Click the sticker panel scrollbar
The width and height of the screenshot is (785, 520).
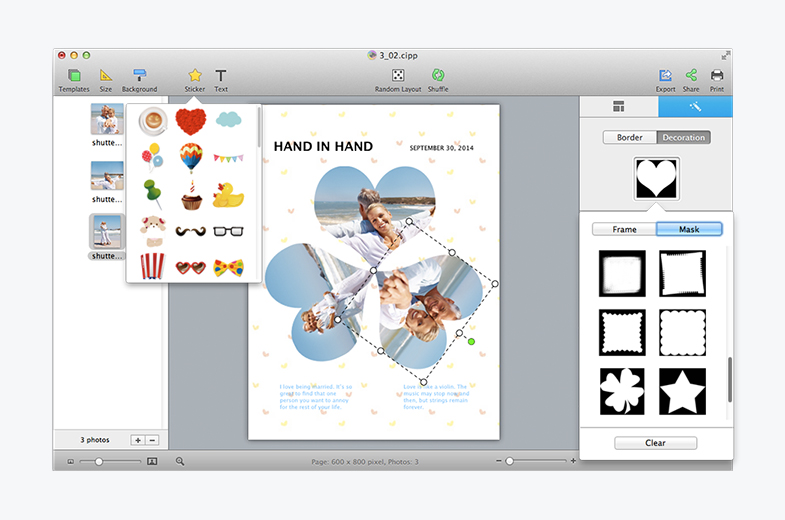click(x=259, y=128)
